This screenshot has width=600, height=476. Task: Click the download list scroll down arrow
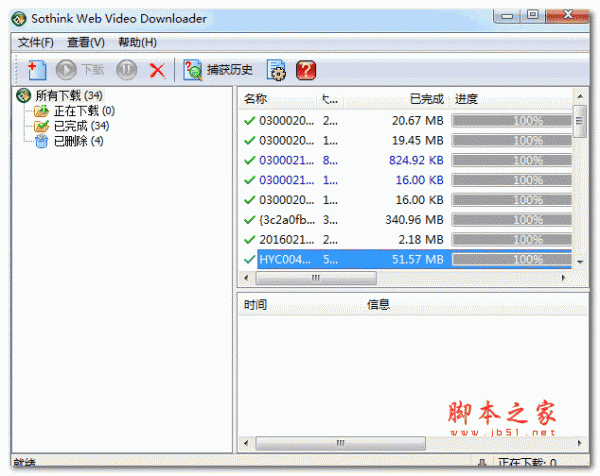coord(580,262)
